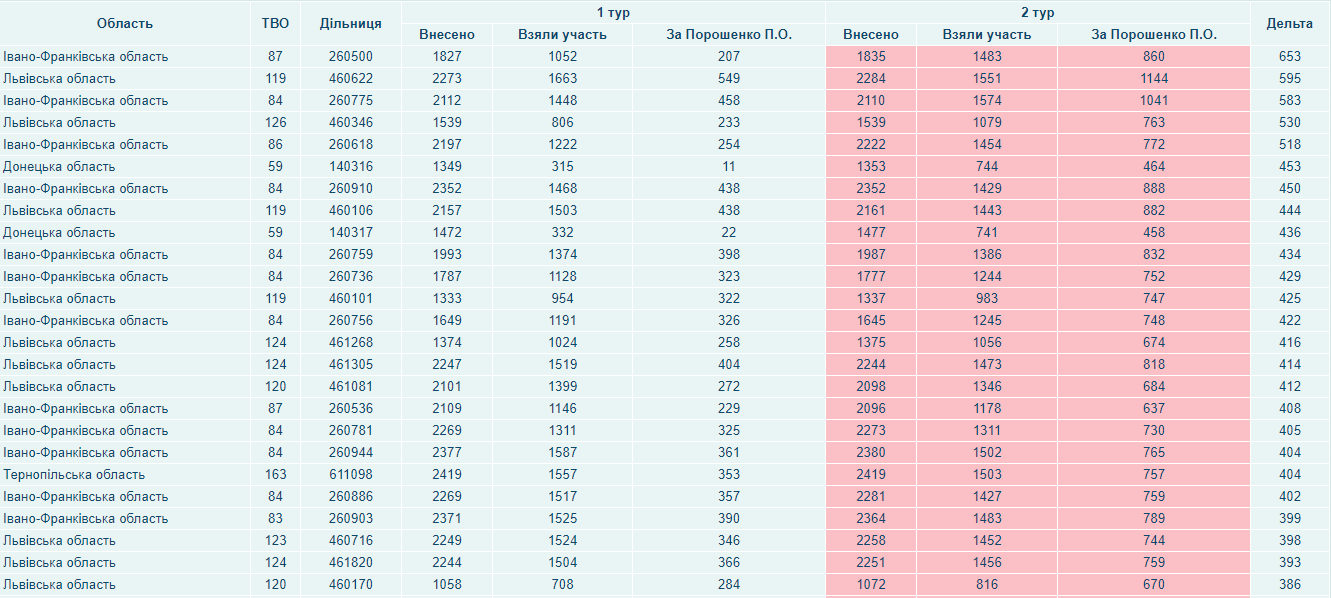Click precinct number 140317

pyautogui.click(x=350, y=233)
